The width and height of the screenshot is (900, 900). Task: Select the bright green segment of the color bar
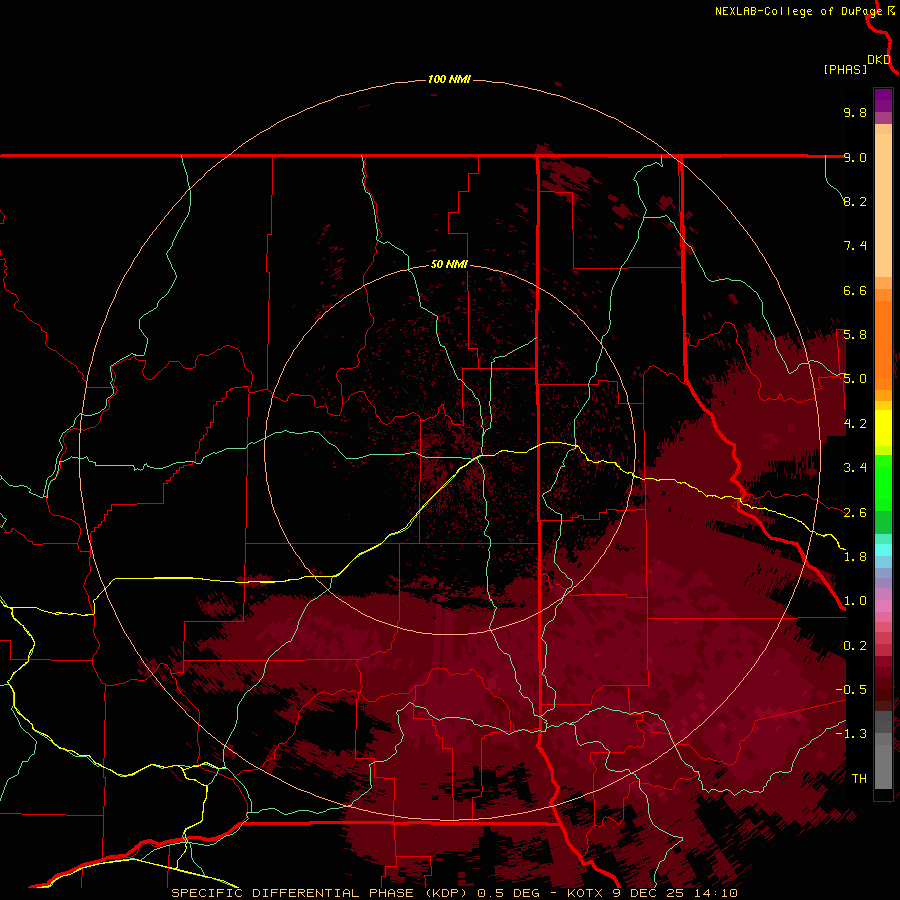point(883,482)
